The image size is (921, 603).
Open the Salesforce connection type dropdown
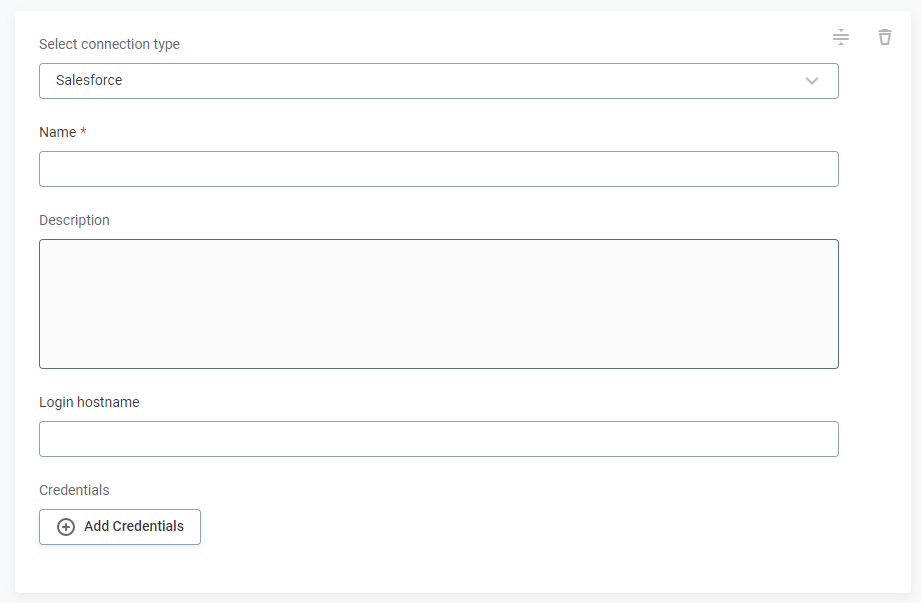point(438,81)
